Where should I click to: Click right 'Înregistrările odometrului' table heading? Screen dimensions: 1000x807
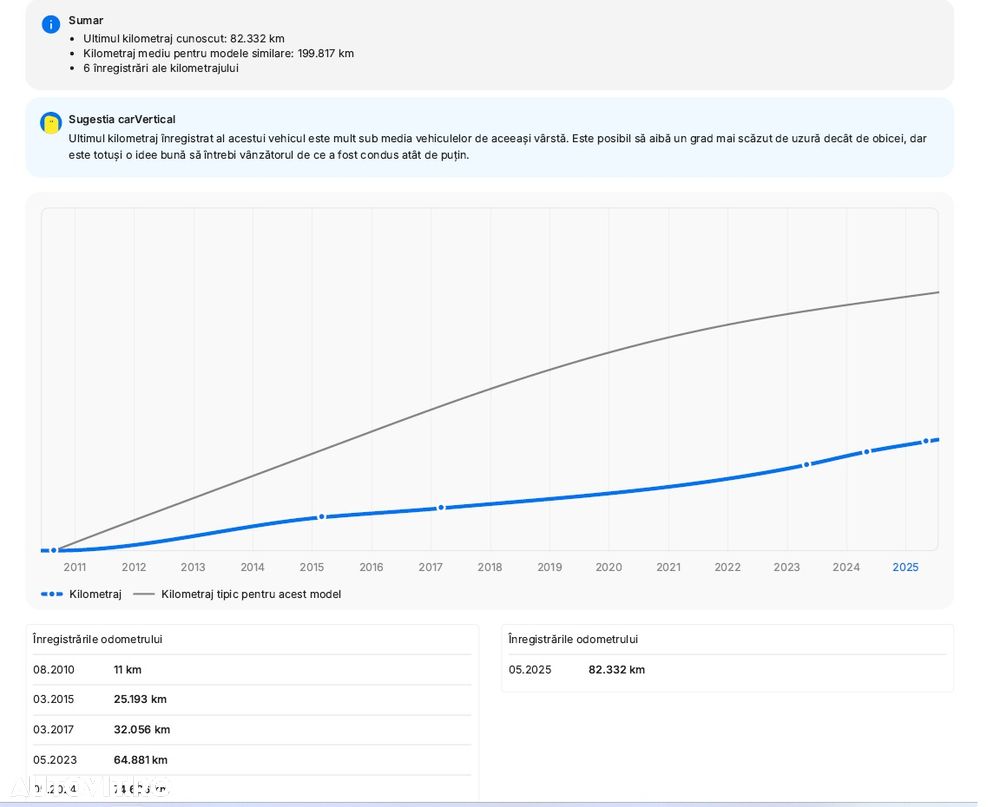[x=573, y=639]
